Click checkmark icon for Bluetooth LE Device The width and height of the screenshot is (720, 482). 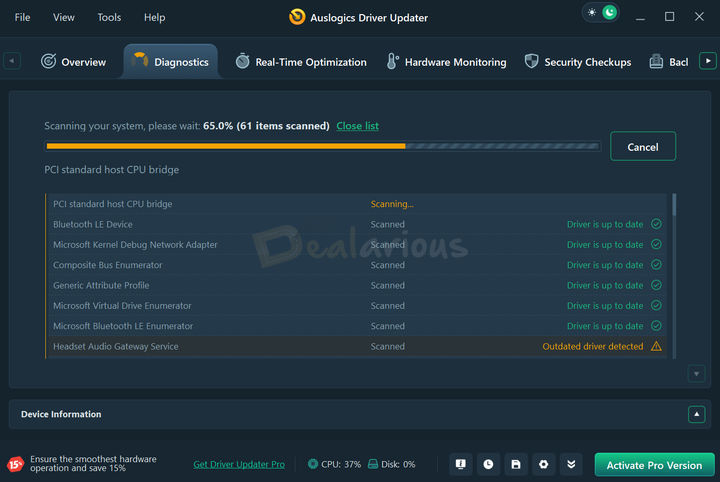point(656,224)
